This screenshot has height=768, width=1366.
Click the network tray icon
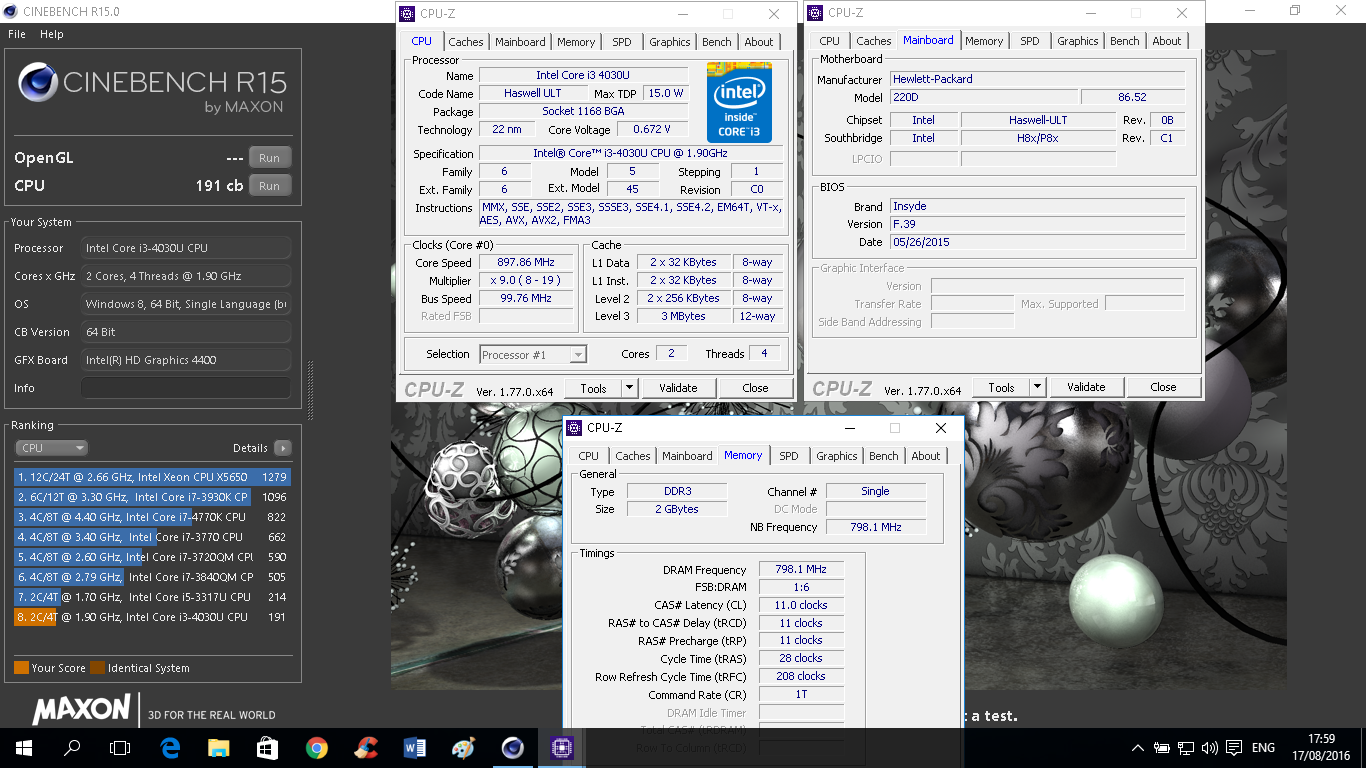click(x=1186, y=748)
